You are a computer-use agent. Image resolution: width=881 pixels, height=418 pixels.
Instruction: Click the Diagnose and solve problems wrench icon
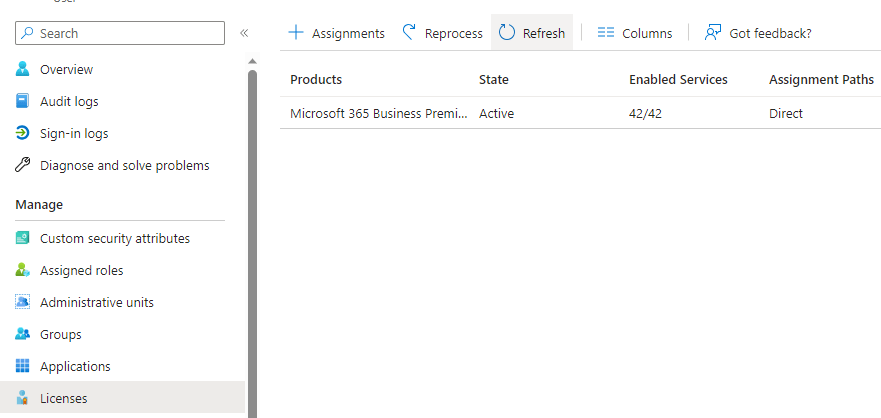coord(23,166)
